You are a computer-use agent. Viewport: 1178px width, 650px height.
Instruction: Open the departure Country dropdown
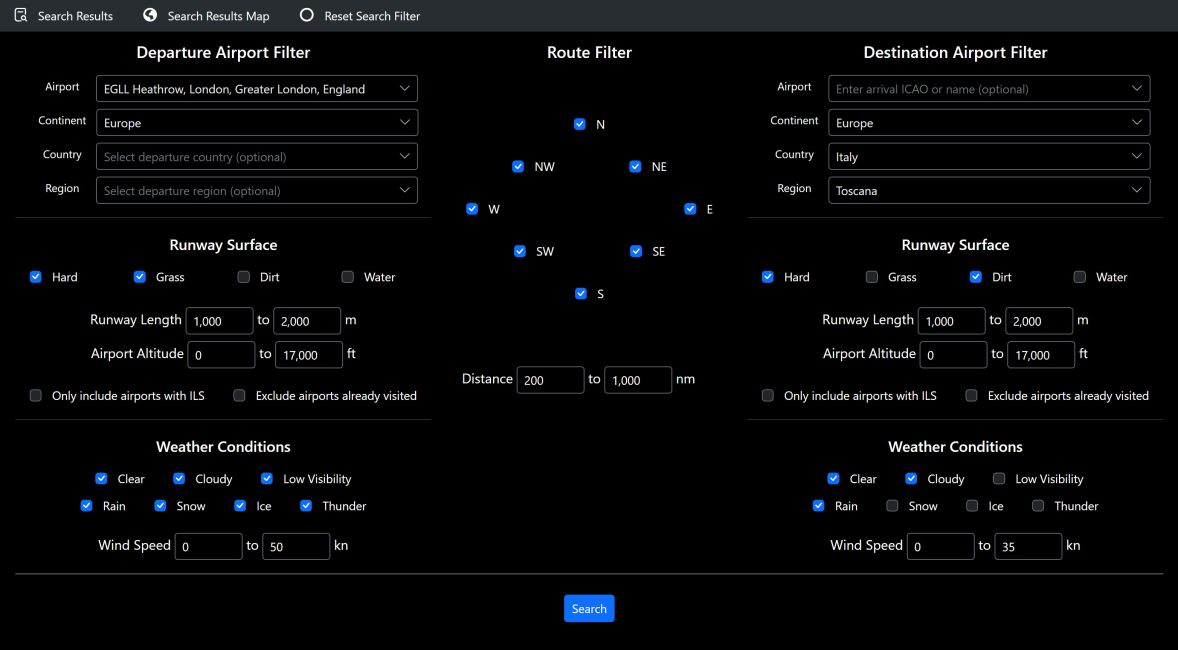[x=256, y=156]
